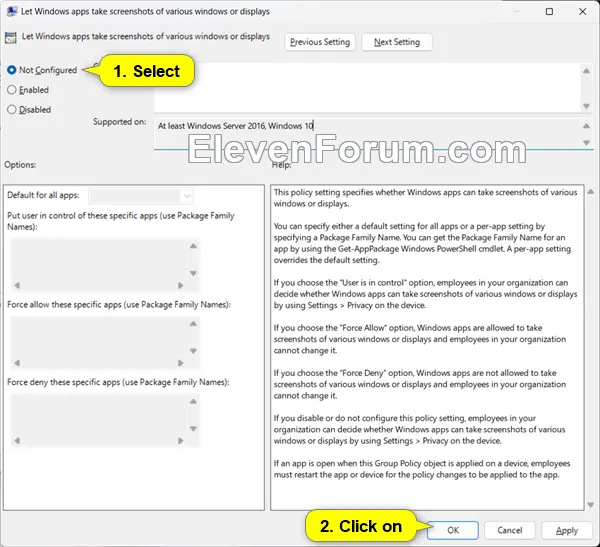Click down arrow in Force allow list

[193, 351]
